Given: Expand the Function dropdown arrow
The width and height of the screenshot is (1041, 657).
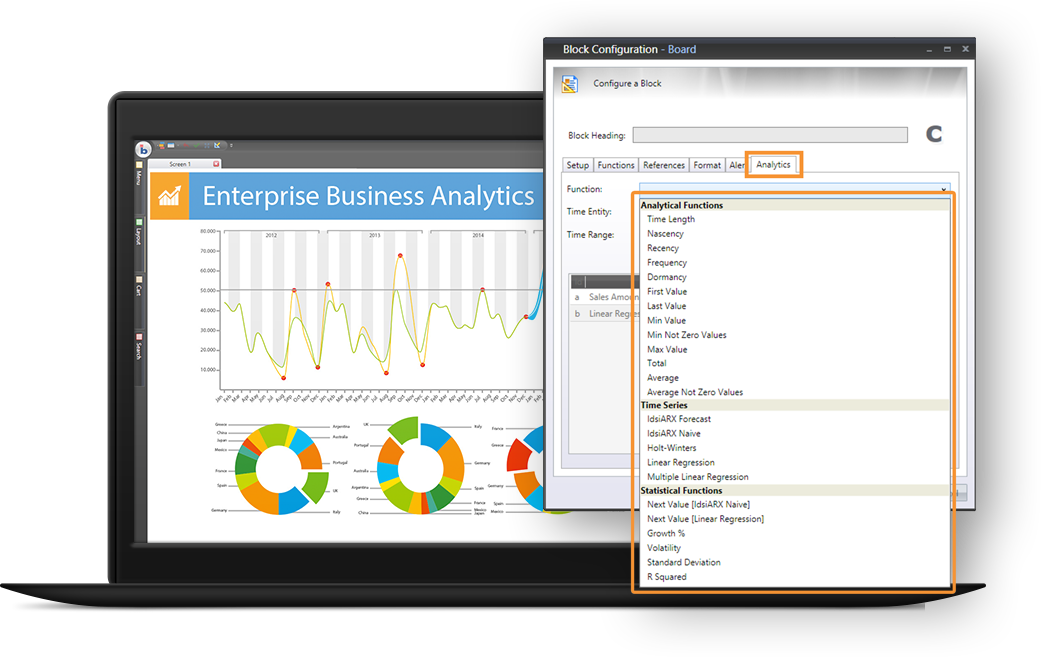Looking at the screenshot, I should [x=943, y=189].
